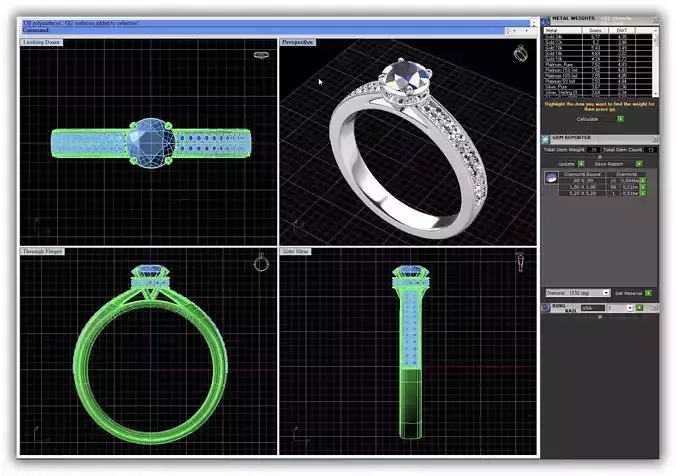This screenshot has width=676, height=476.
Task: Click the Ring Rail panel icon
Action: coord(546,307)
